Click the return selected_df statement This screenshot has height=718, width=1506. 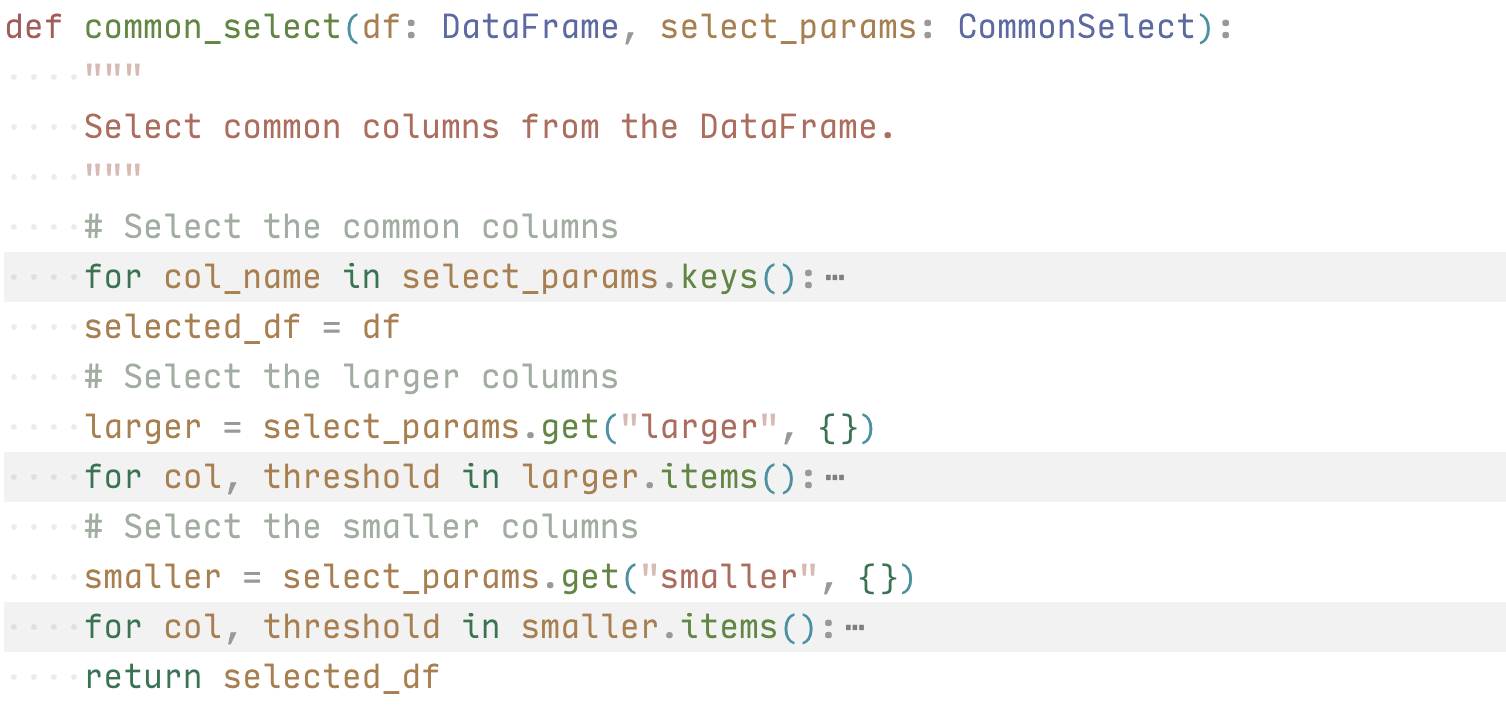tap(262, 677)
